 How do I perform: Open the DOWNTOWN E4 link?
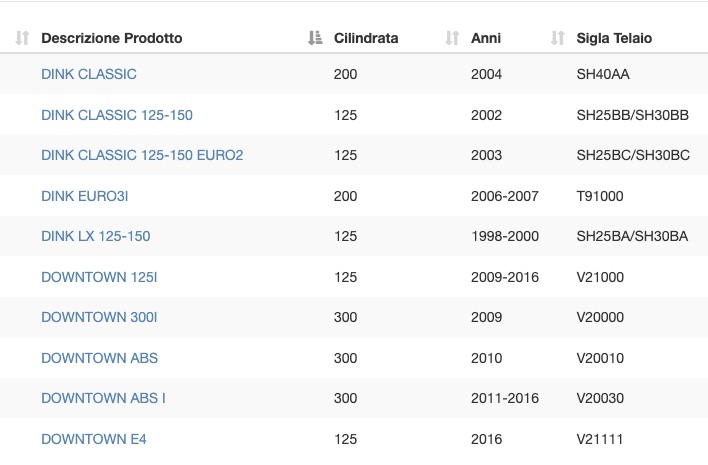tap(93, 439)
